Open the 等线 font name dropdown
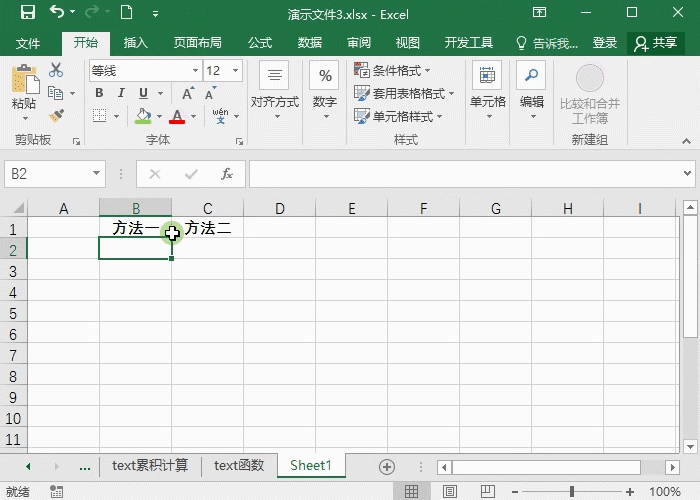 (195, 71)
